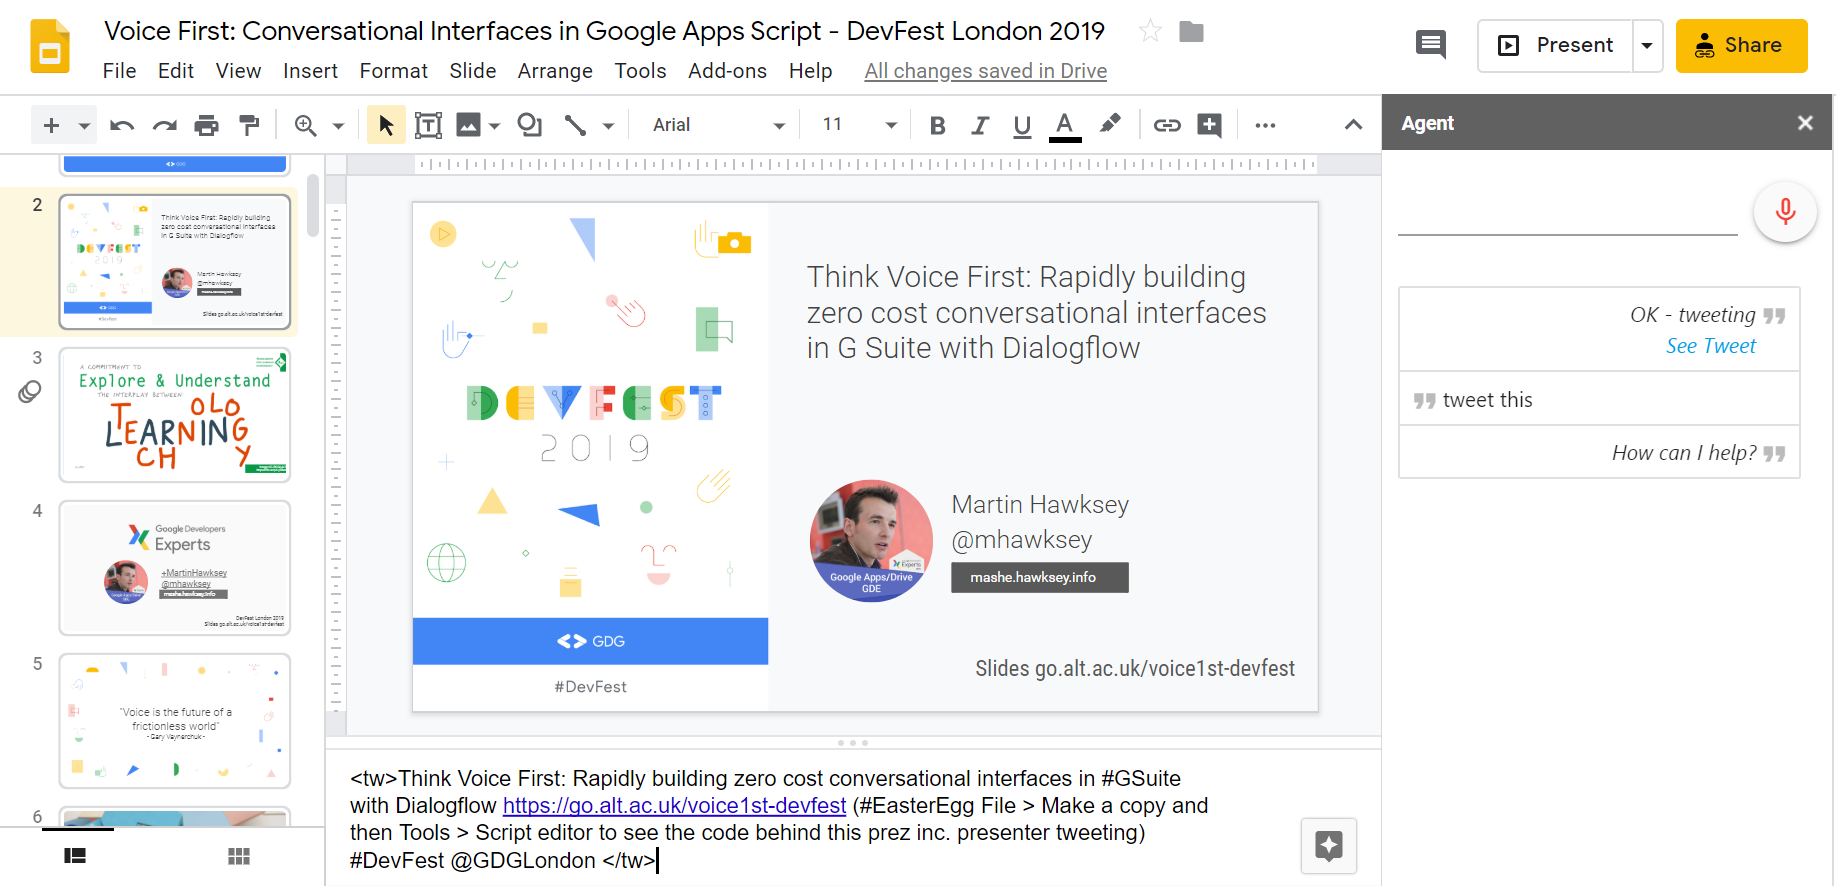Click the filmstrip vertical scrollbar
Viewport: 1836px width, 886px height.
313,207
